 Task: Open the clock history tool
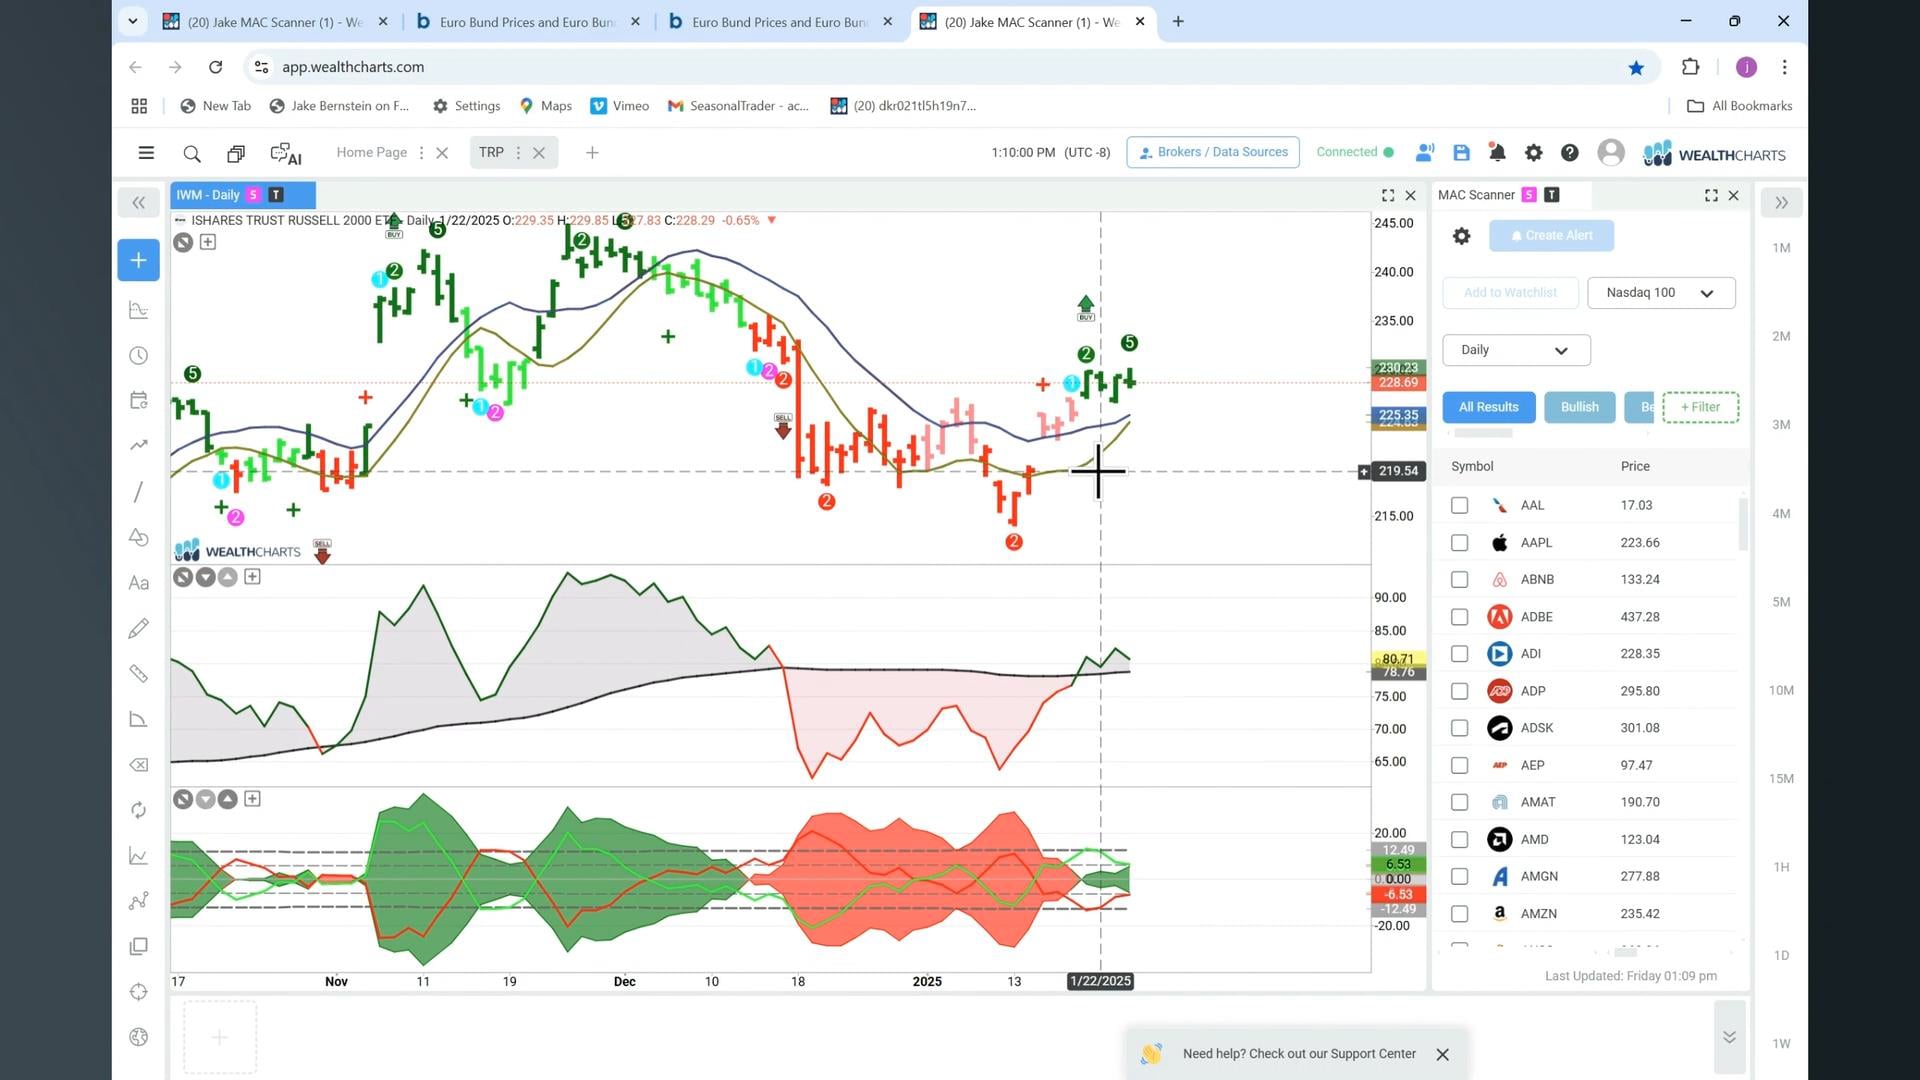[x=138, y=356]
